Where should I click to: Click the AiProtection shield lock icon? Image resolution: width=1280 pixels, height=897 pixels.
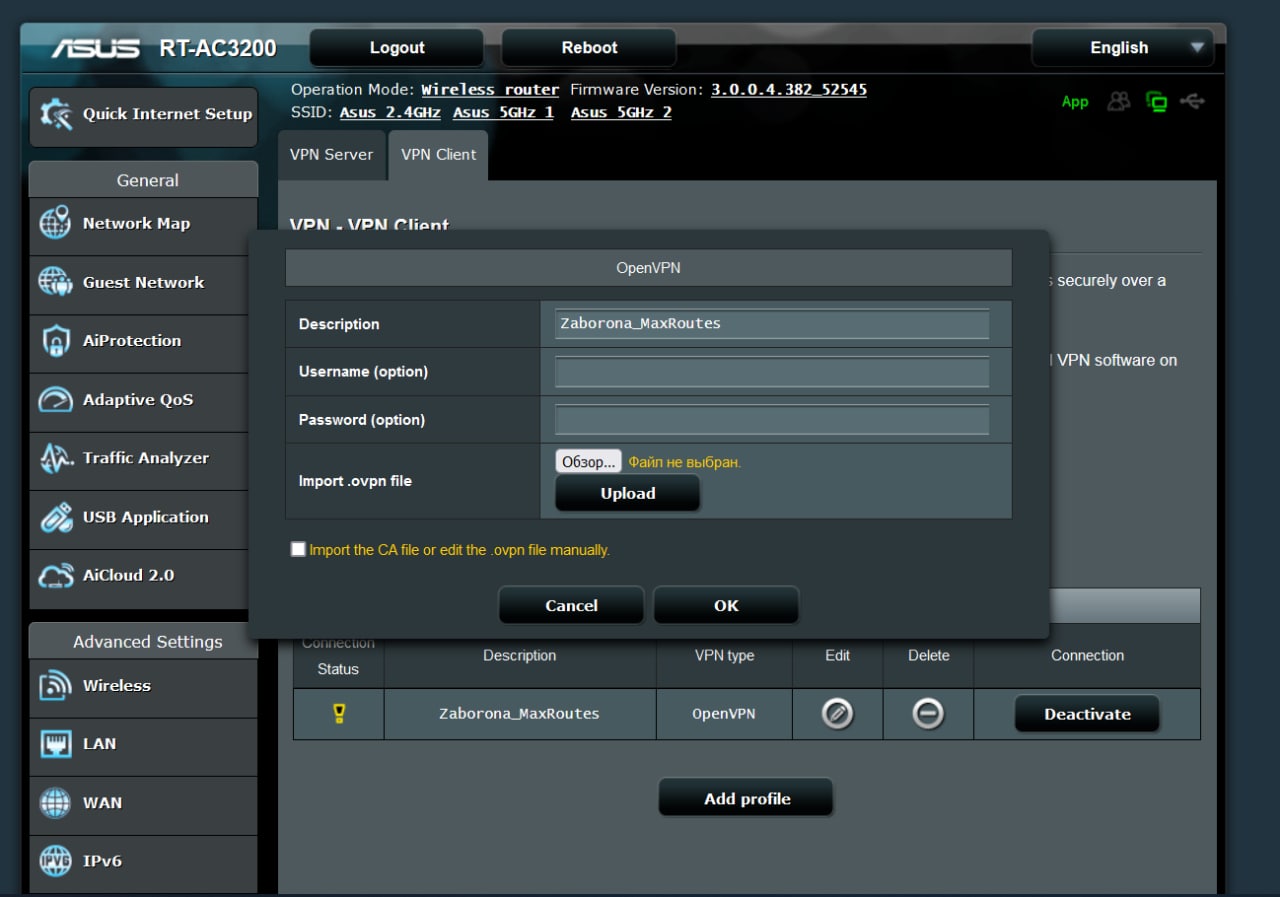[x=55, y=340]
